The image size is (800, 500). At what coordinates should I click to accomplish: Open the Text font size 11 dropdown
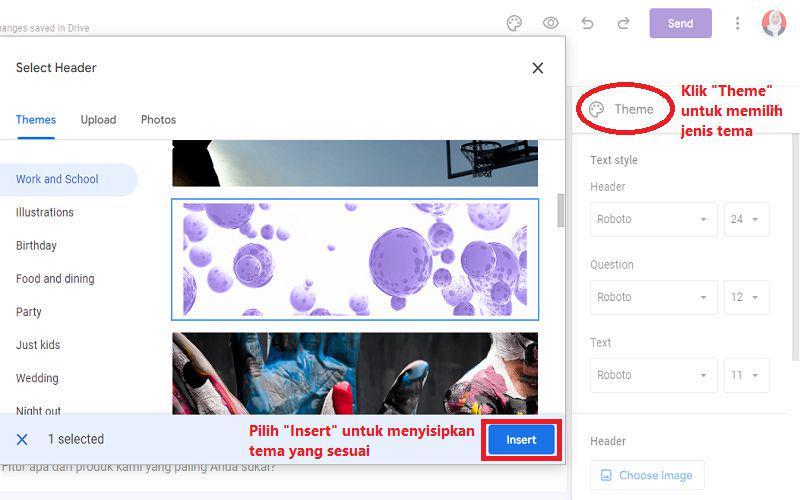click(x=746, y=375)
